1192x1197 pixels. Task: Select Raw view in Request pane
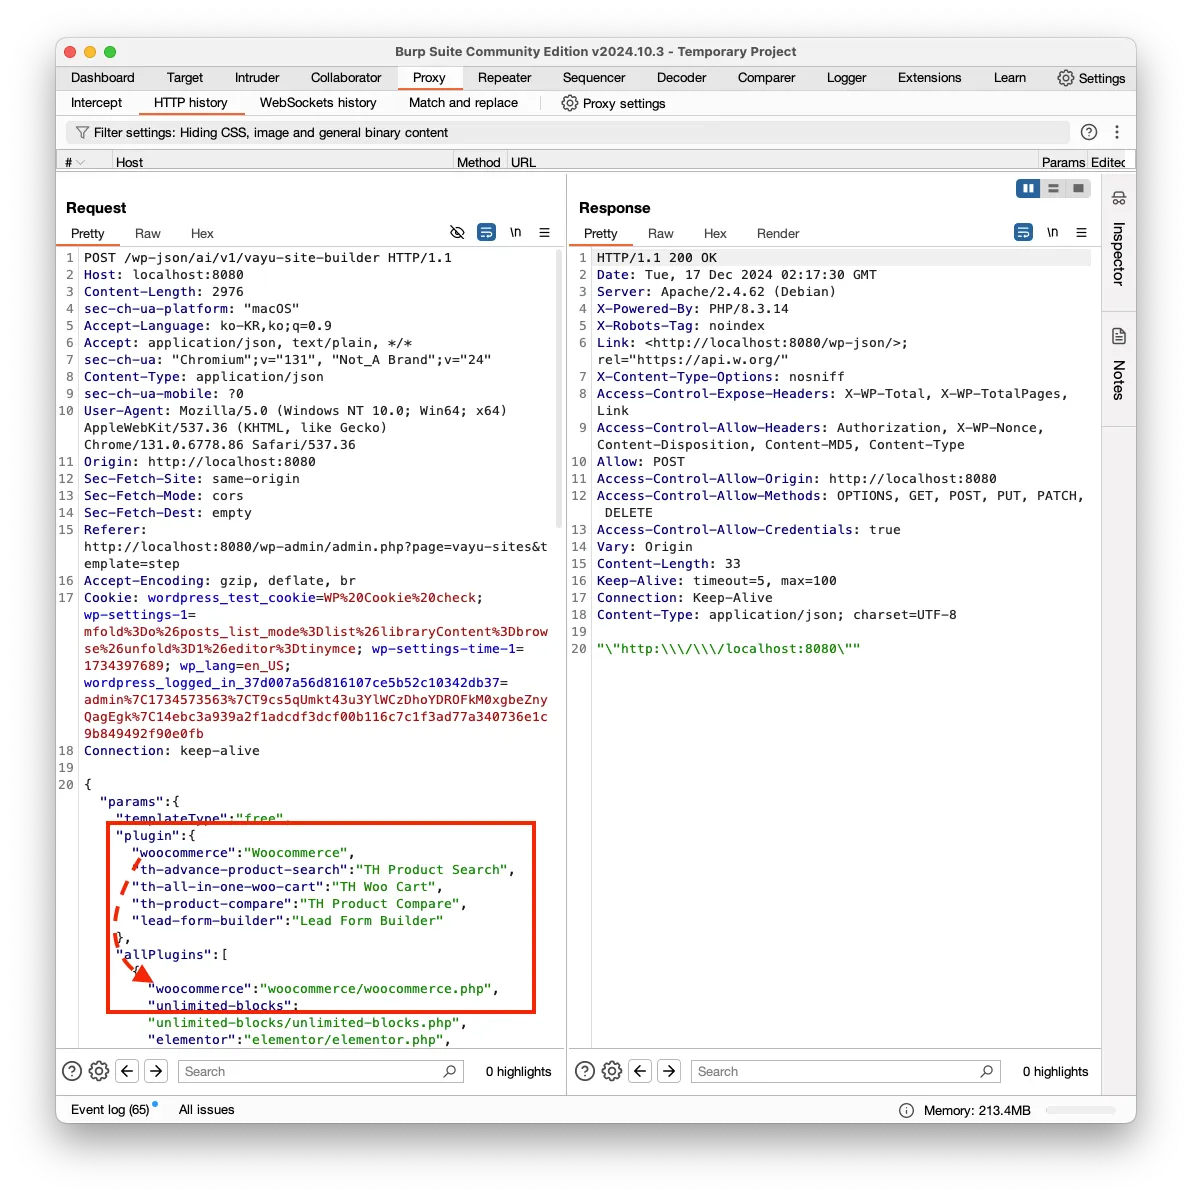point(147,234)
